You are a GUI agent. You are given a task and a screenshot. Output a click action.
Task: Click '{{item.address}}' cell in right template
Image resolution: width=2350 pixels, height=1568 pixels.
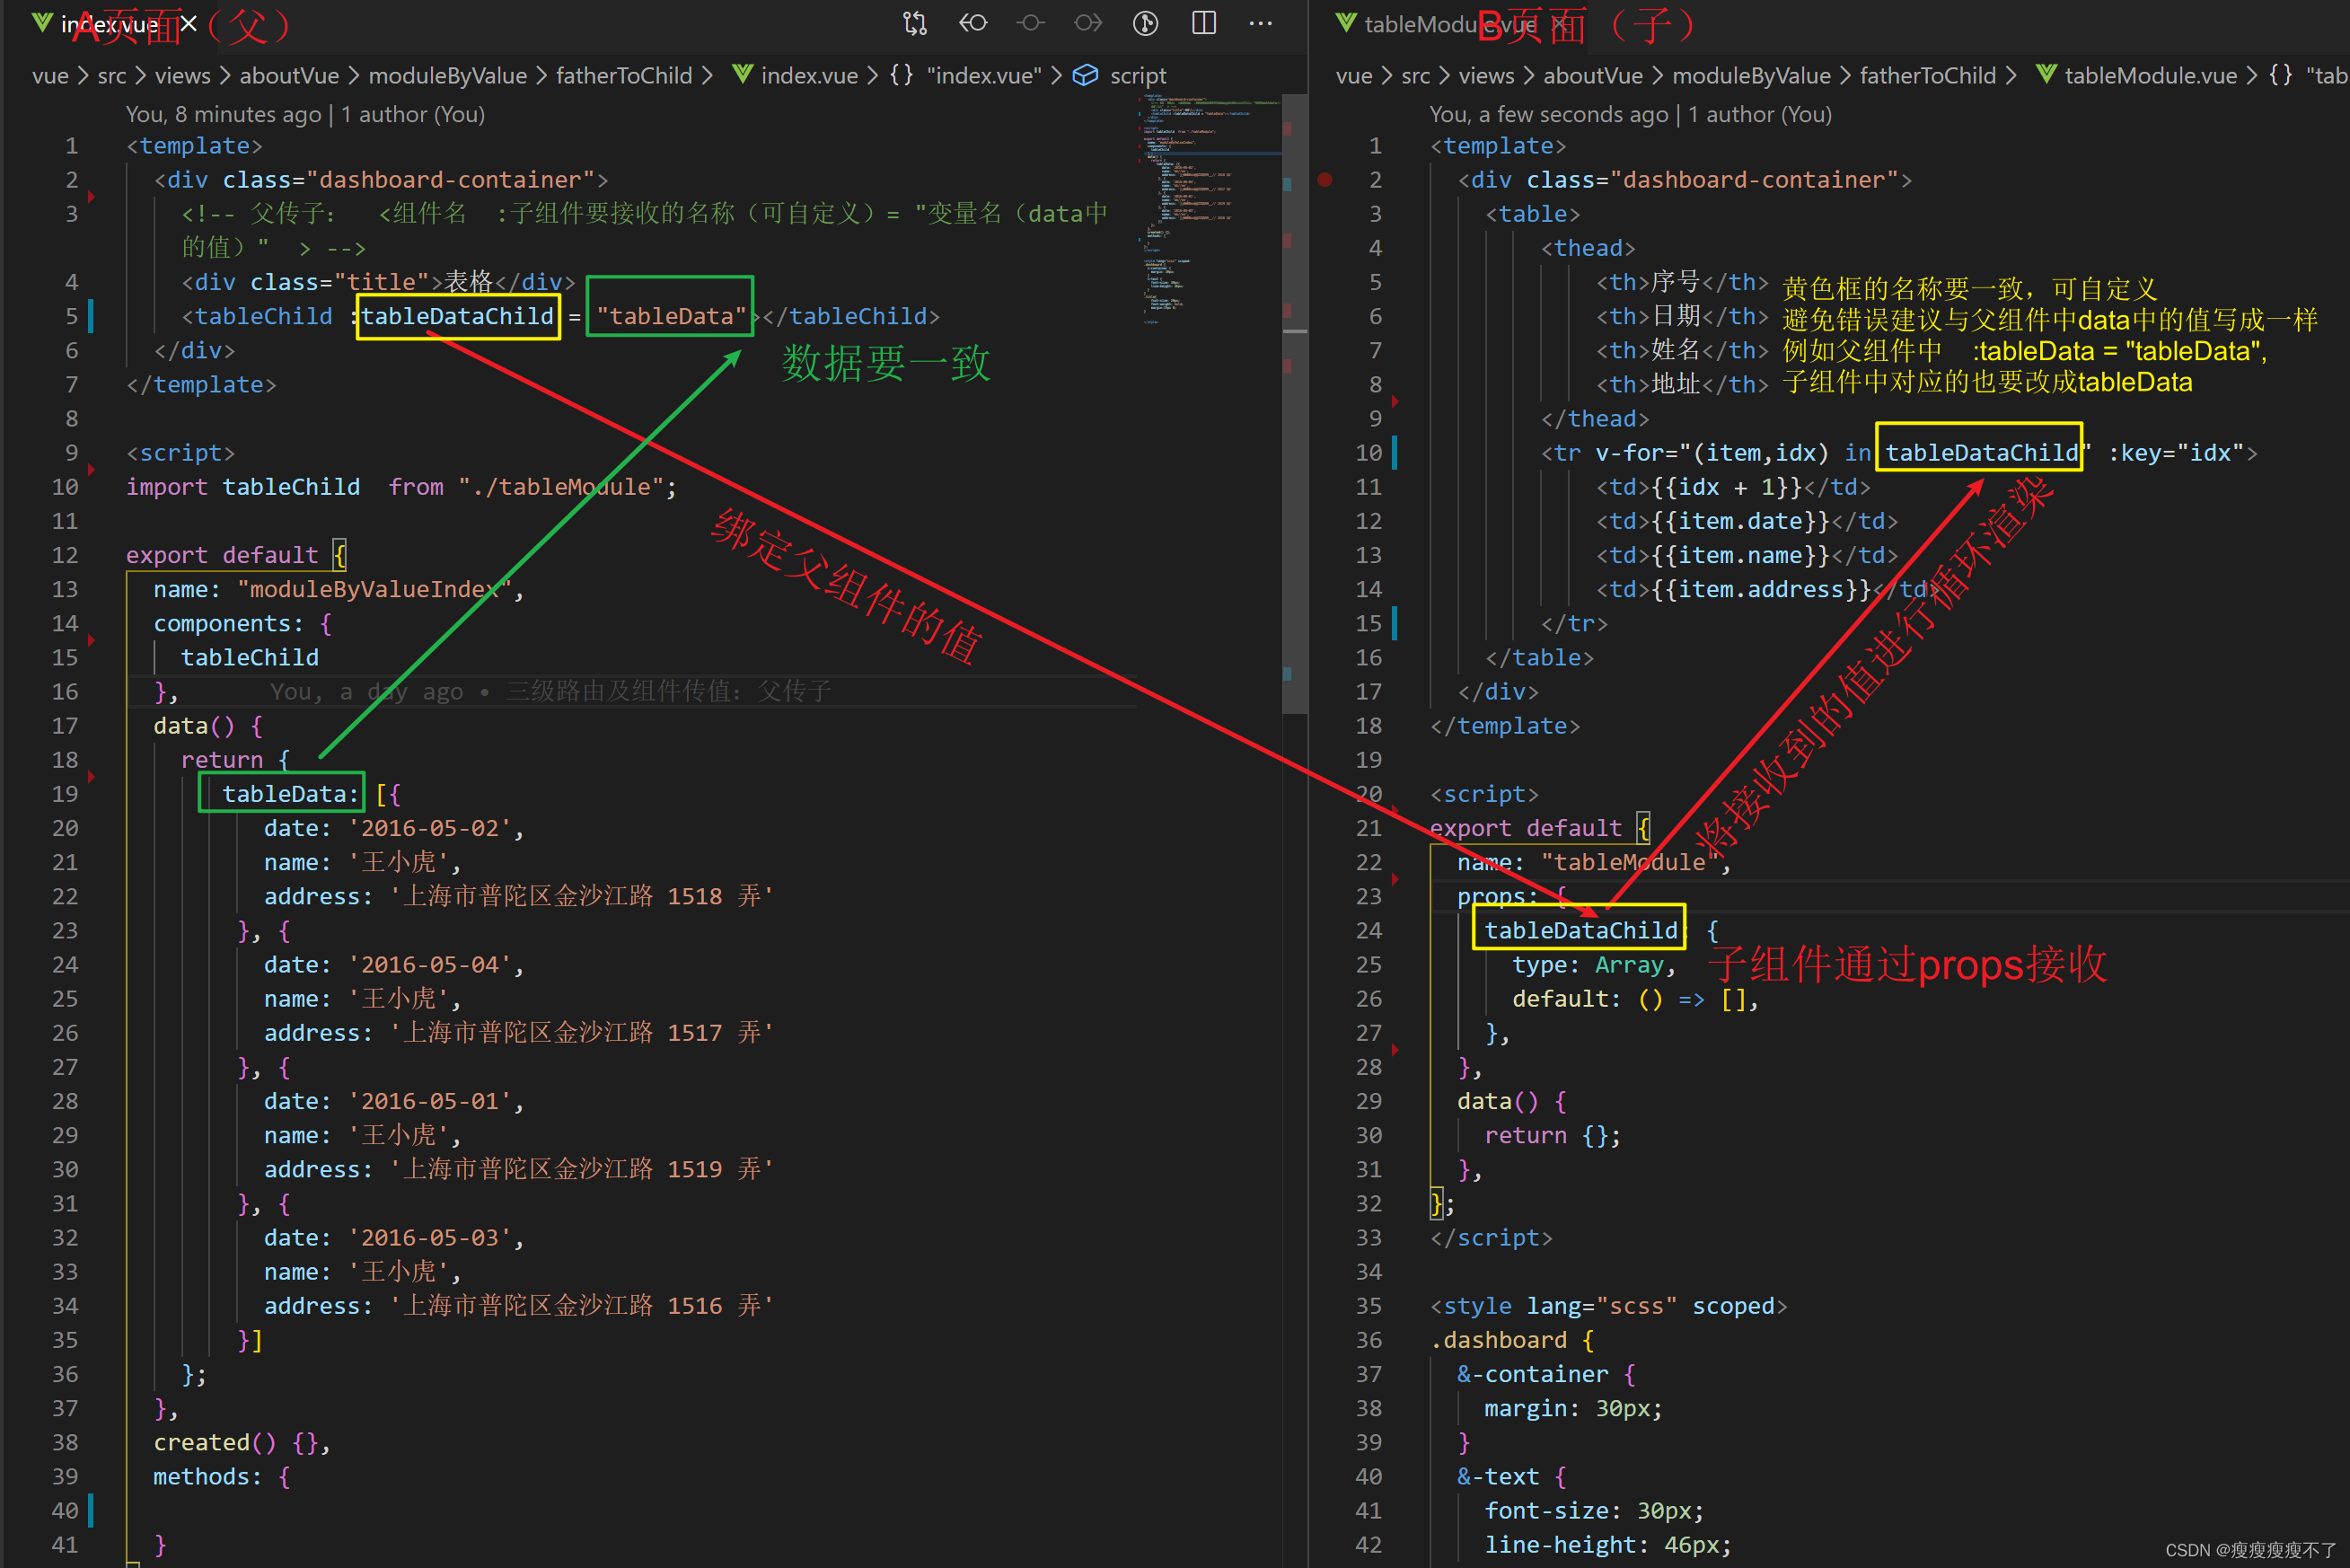1760,589
